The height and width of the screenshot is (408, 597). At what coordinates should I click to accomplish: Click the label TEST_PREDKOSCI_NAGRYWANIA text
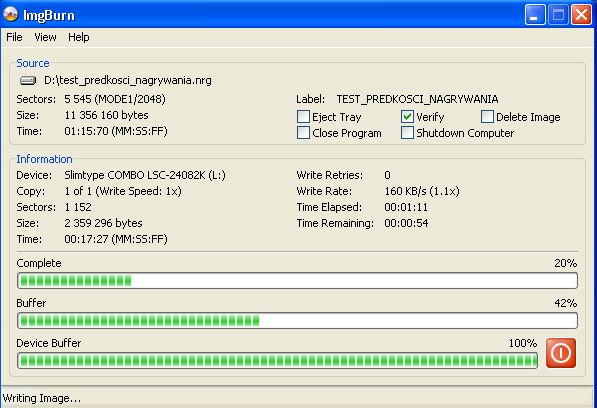(417, 99)
